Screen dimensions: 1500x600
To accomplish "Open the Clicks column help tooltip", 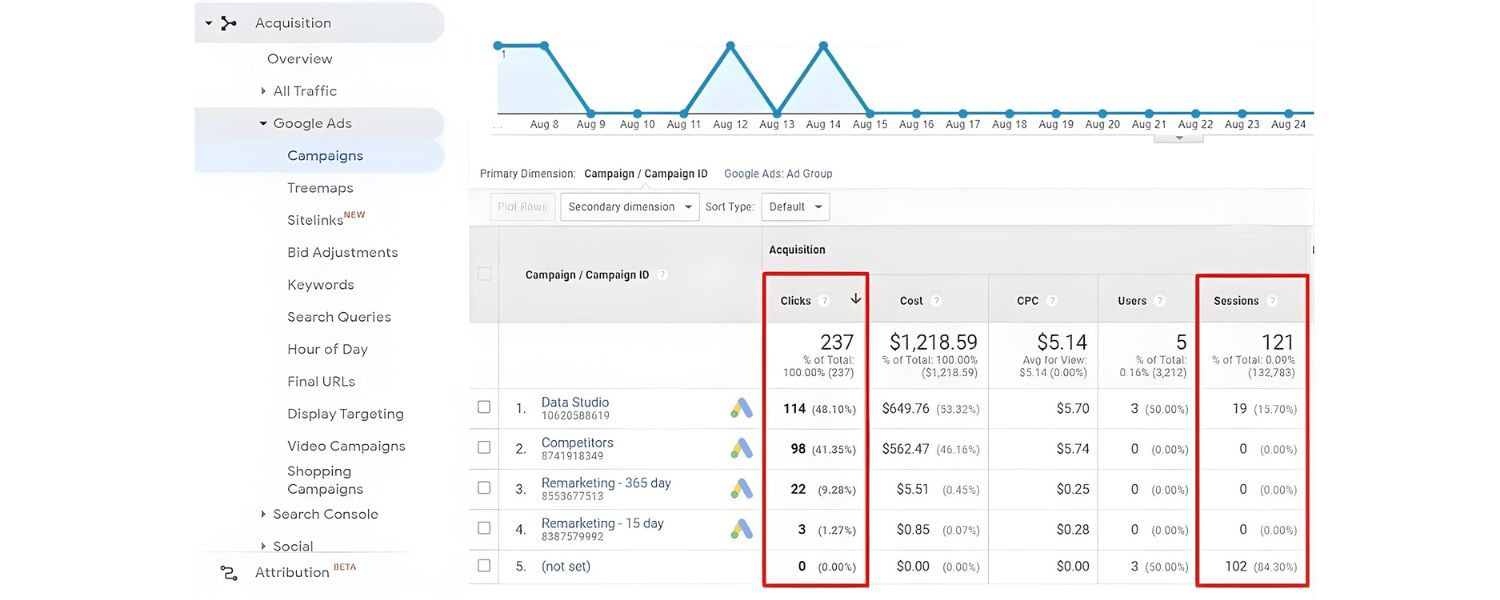I will pos(823,300).
